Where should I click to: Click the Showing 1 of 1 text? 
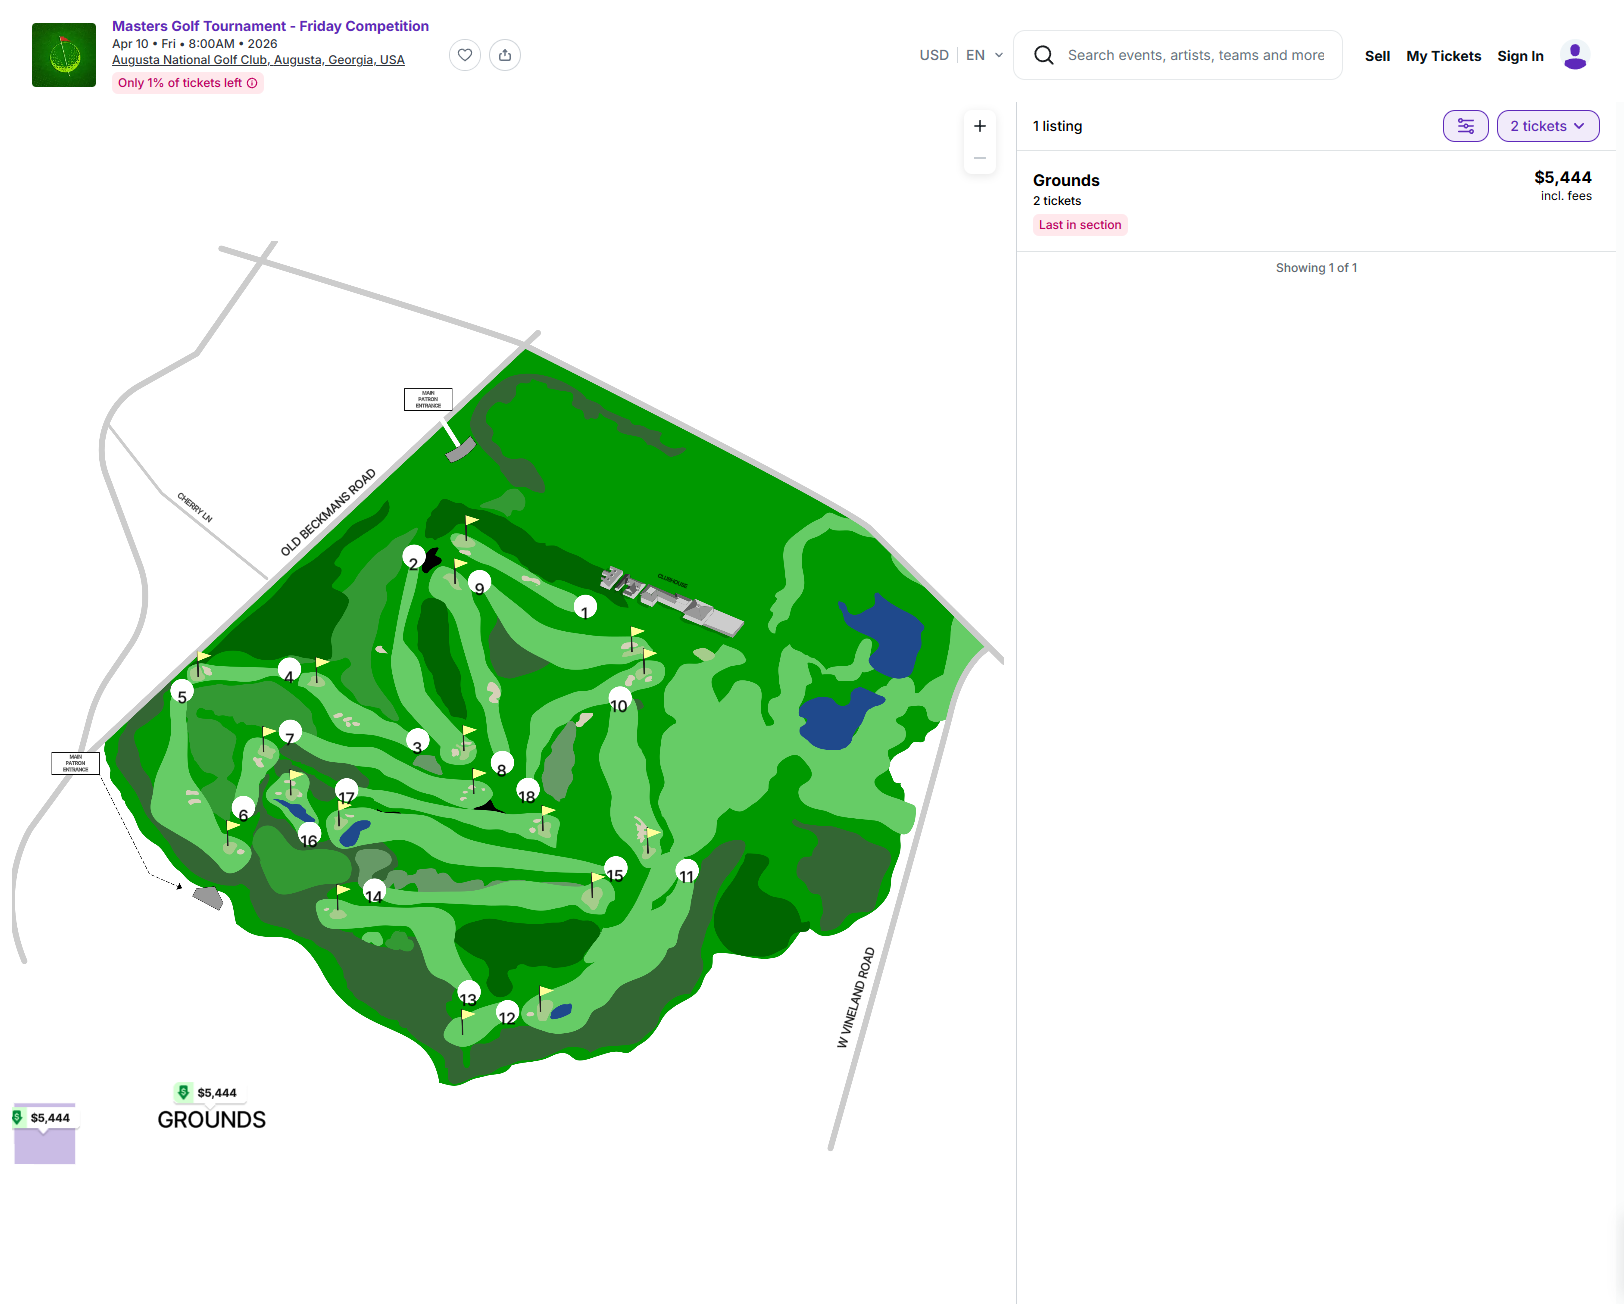pyautogui.click(x=1316, y=268)
